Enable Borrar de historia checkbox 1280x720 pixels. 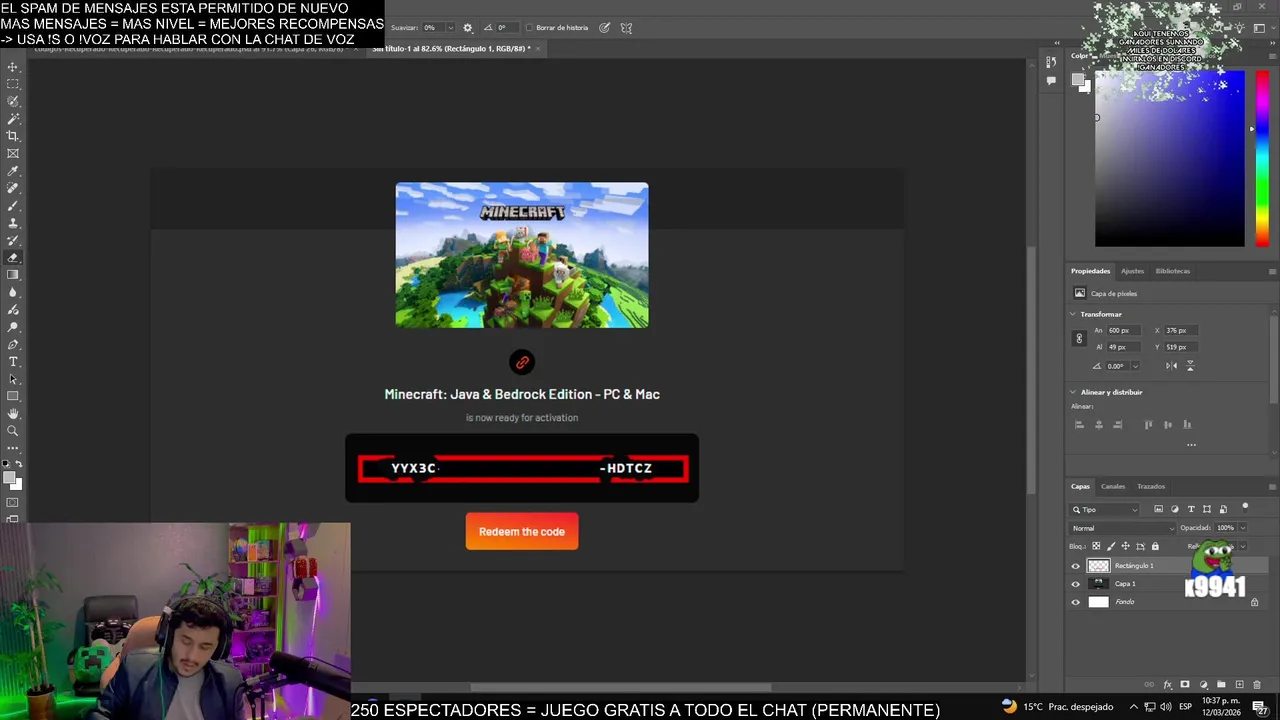pos(530,28)
